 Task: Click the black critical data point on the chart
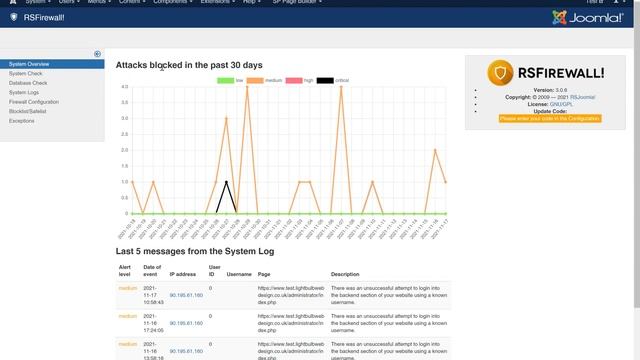tap(226, 182)
